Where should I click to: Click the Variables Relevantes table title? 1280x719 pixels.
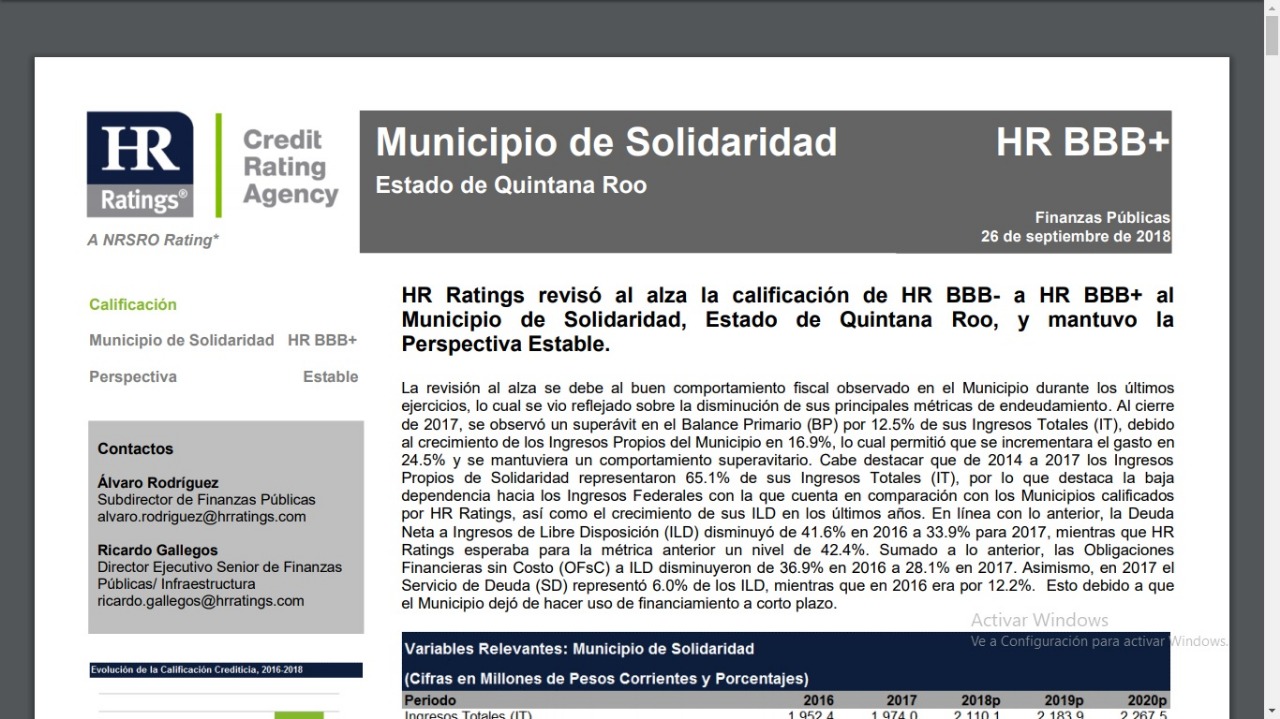579,649
